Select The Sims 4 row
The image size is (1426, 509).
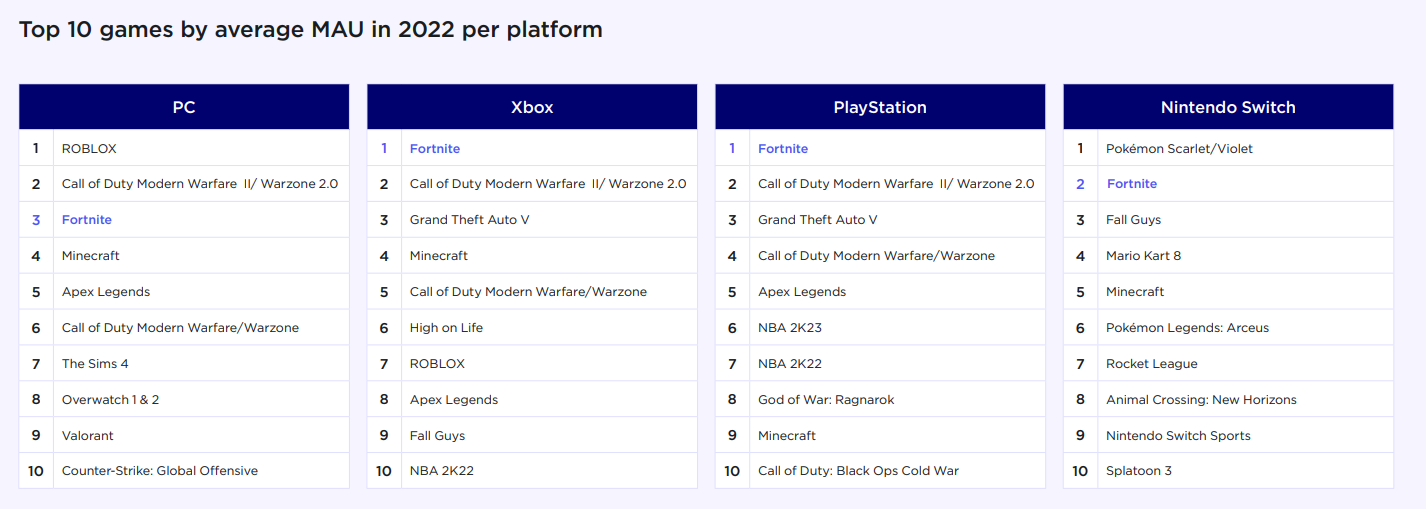(95, 364)
